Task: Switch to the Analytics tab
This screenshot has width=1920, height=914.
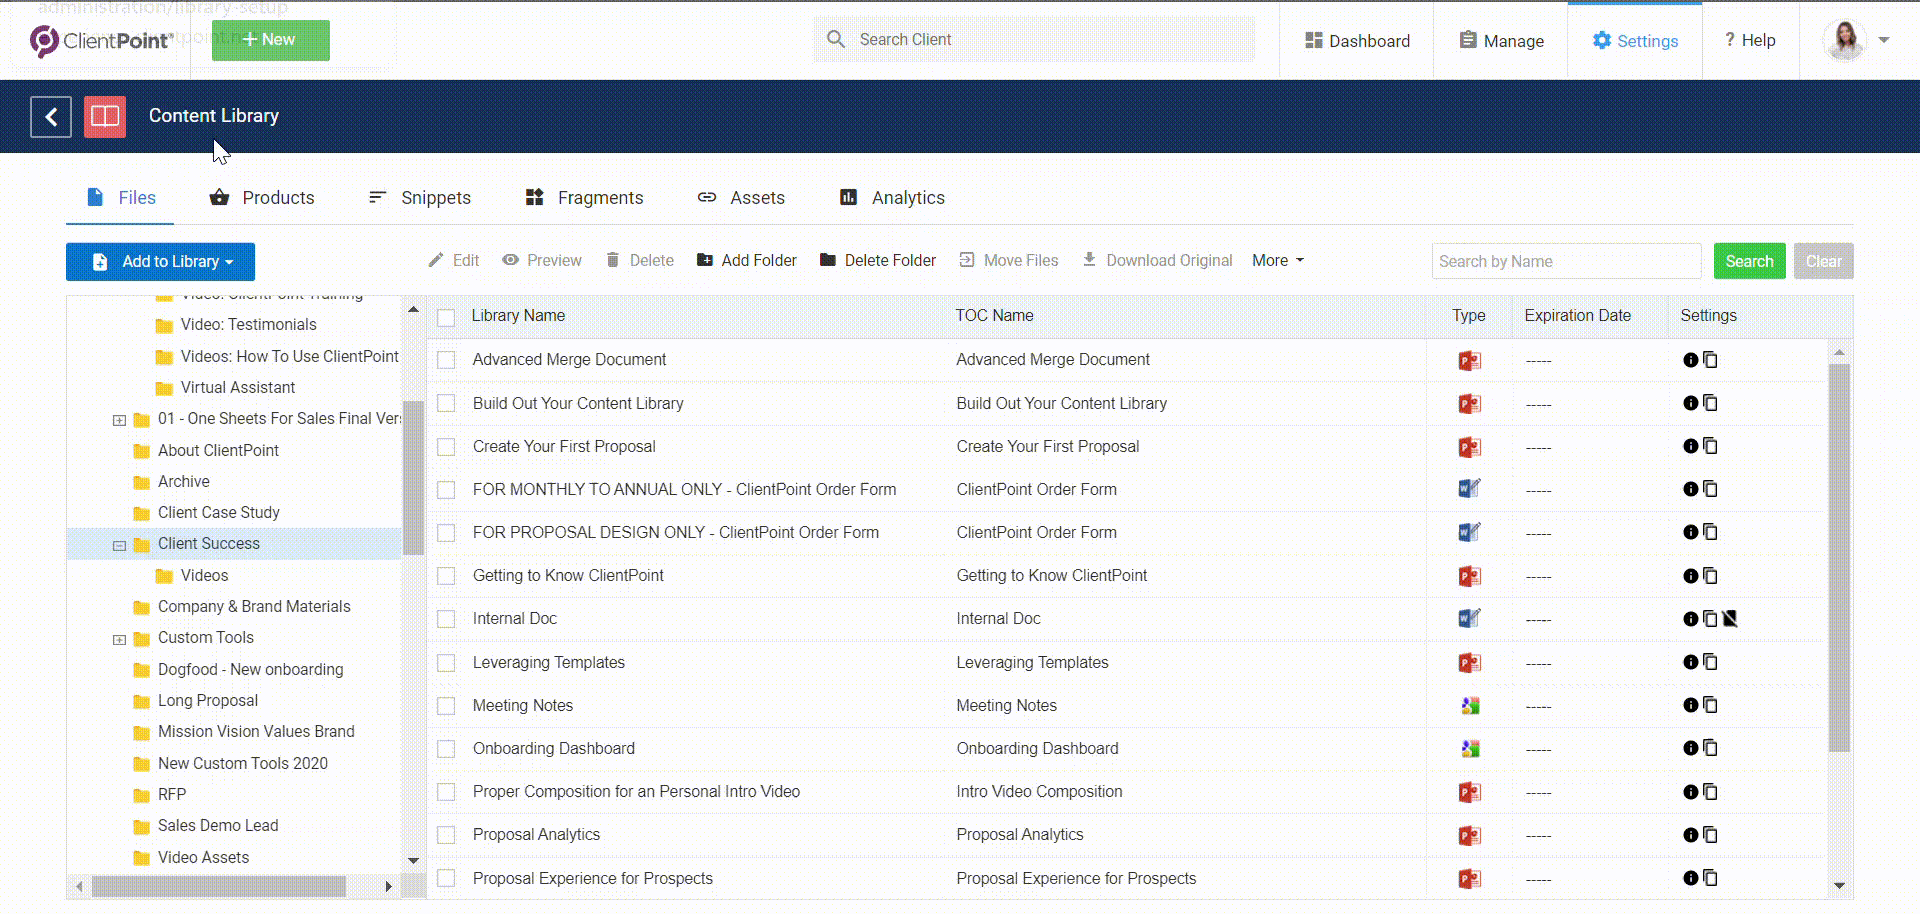Action: click(892, 198)
